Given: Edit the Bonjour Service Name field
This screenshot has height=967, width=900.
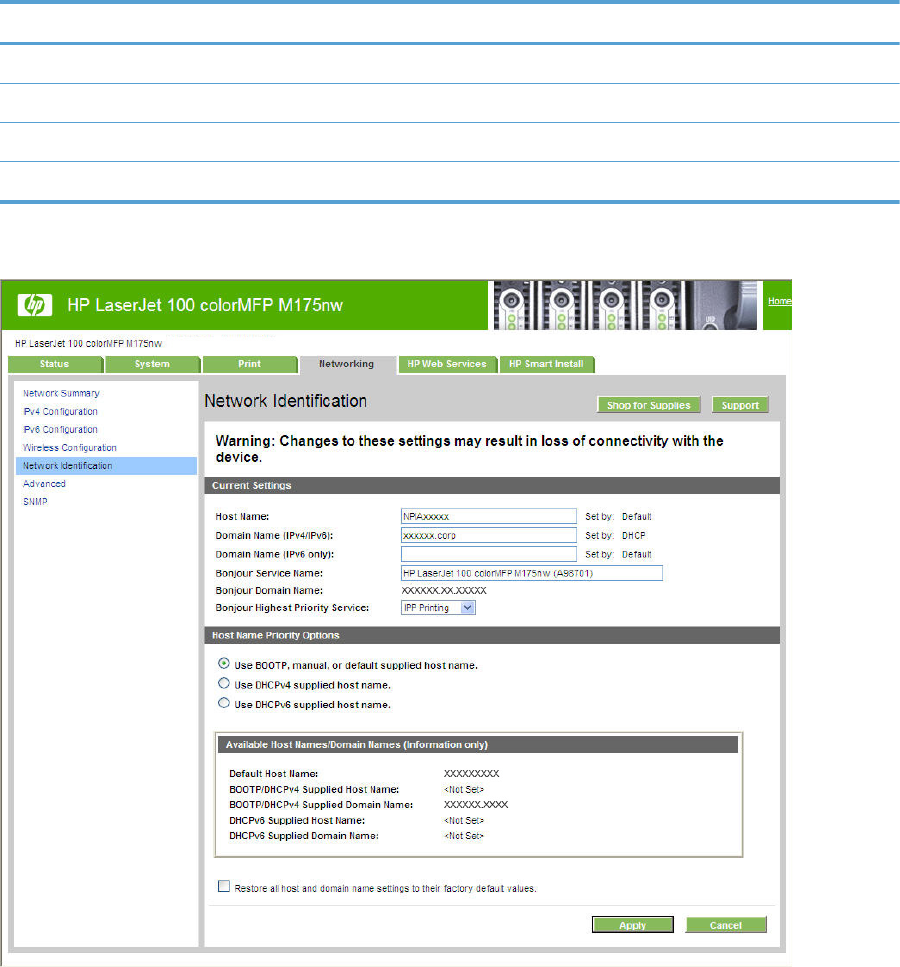Looking at the screenshot, I should [530, 573].
